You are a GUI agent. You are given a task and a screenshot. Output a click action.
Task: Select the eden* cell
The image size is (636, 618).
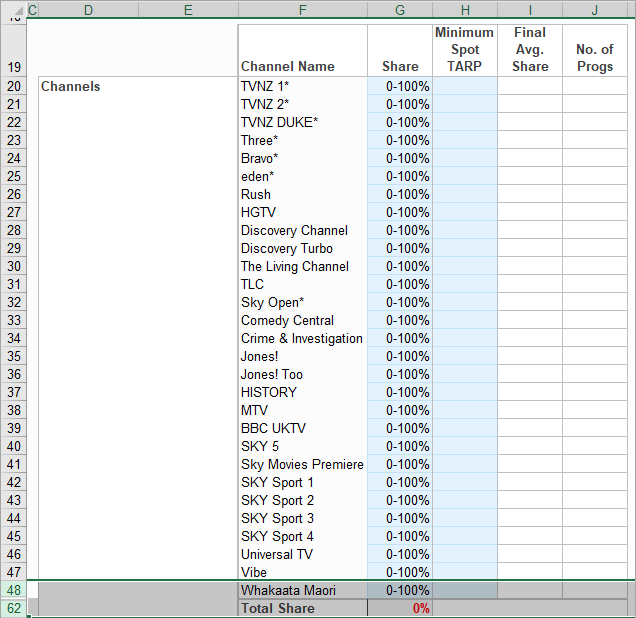point(303,176)
